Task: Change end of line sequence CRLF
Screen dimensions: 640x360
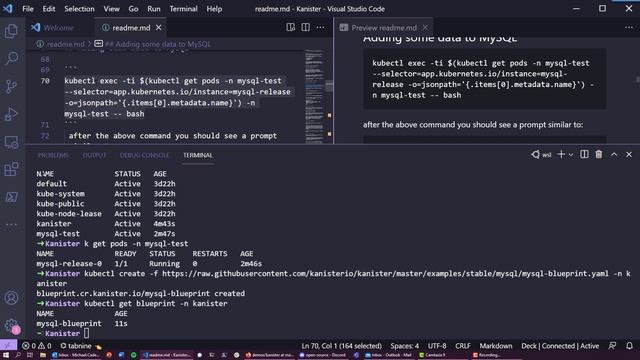Action: point(462,346)
